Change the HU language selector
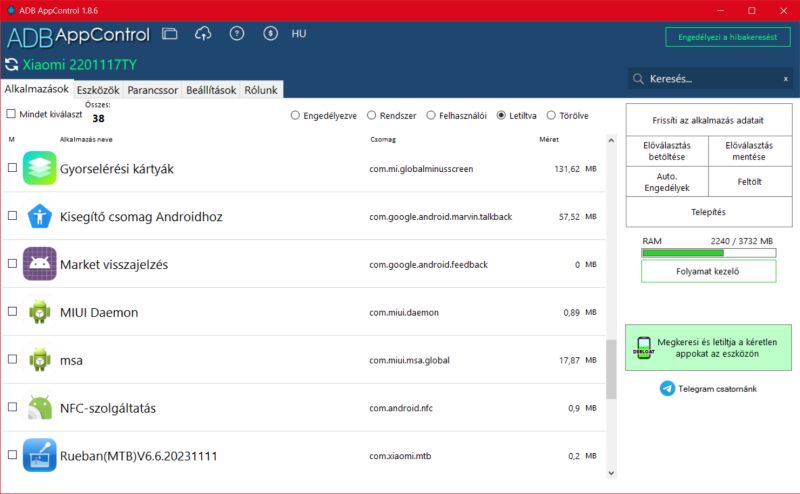This screenshot has height=494, width=800. click(299, 34)
